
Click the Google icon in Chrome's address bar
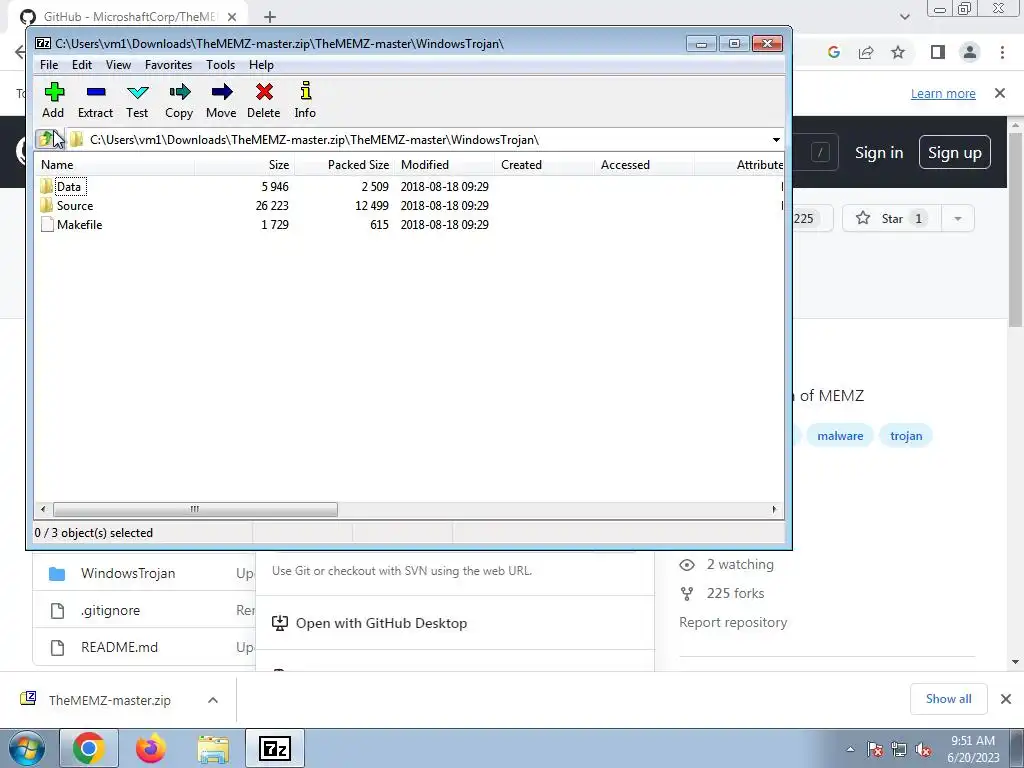point(833,52)
